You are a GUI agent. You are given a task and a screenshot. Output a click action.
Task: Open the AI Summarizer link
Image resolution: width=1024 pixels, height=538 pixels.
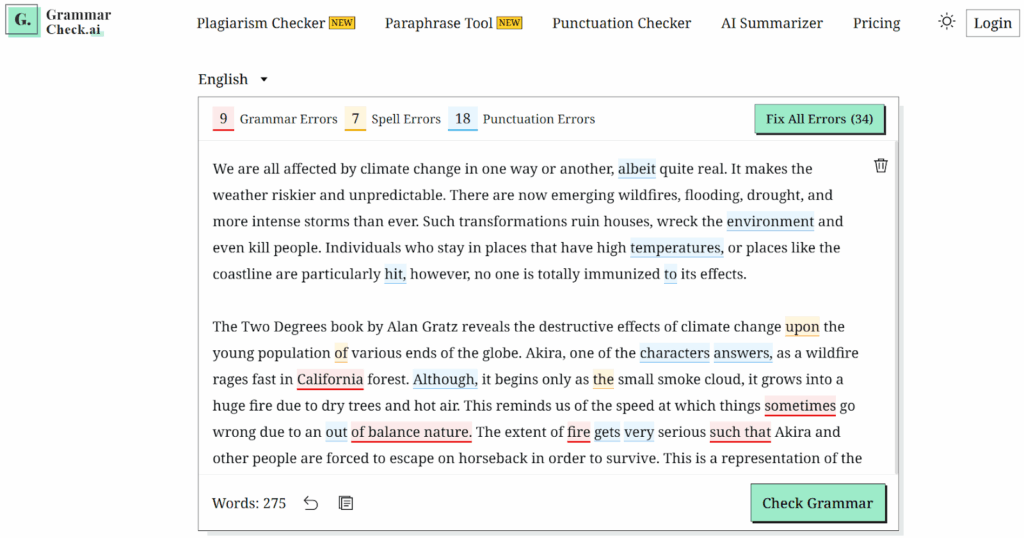(x=772, y=23)
